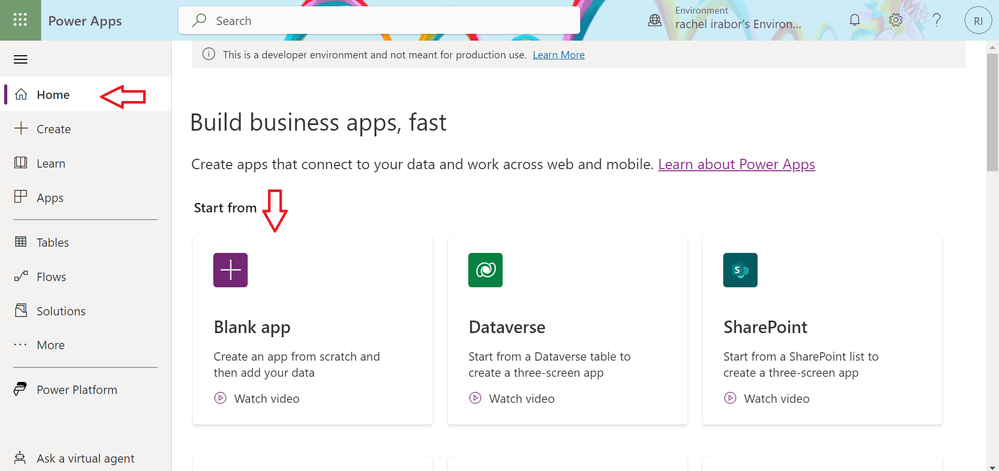Open Tables in left navigation
The height and width of the screenshot is (471, 999).
85,242
